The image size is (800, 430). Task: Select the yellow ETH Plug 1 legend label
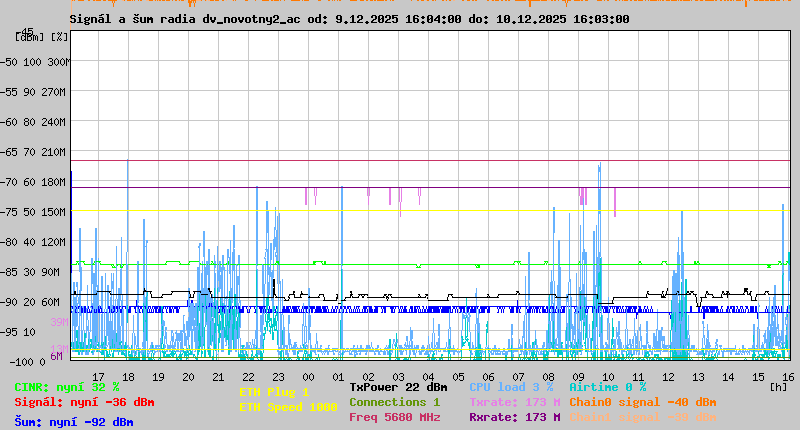pos(274,392)
